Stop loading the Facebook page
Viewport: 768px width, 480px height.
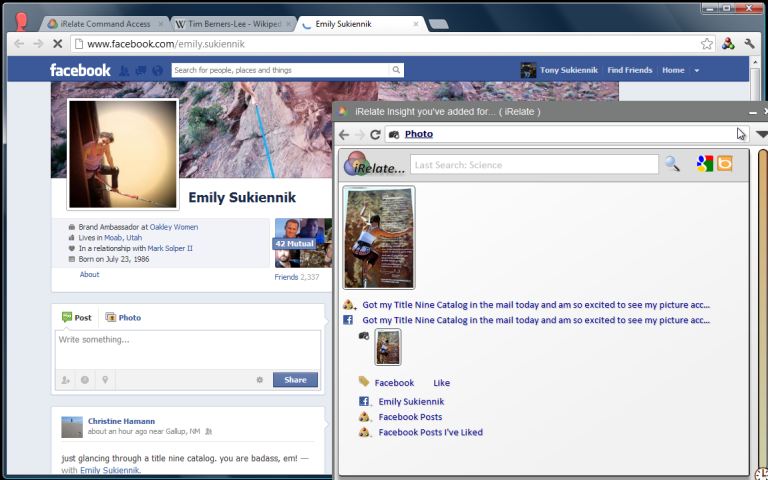click(57, 44)
